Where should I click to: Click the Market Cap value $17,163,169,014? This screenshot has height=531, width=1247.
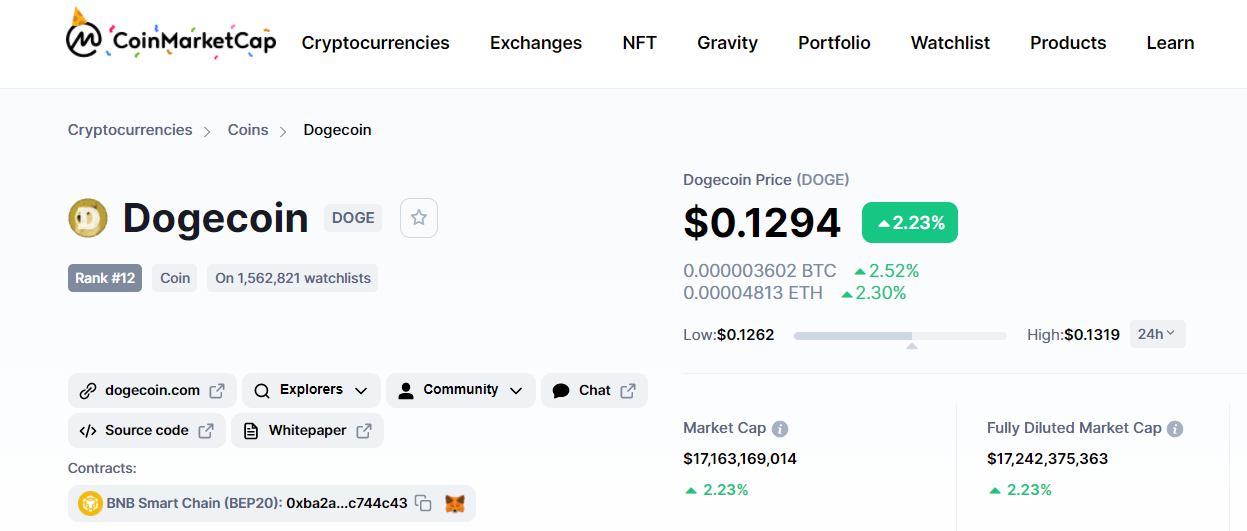pyautogui.click(x=740, y=459)
